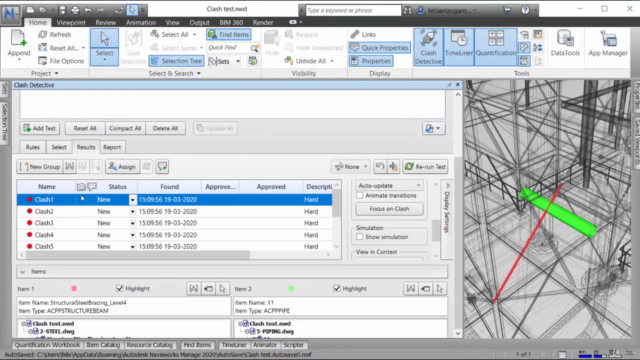The image size is (640, 360).
Task: Click Item 1 select icon
Action: tap(222, 289)
